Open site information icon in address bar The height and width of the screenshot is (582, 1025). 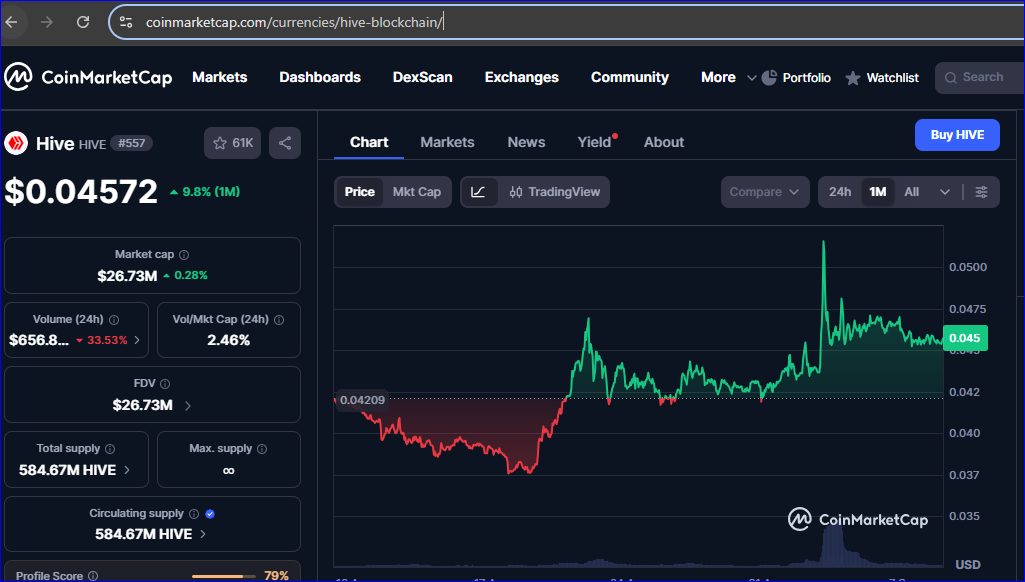tap(126, 22)
